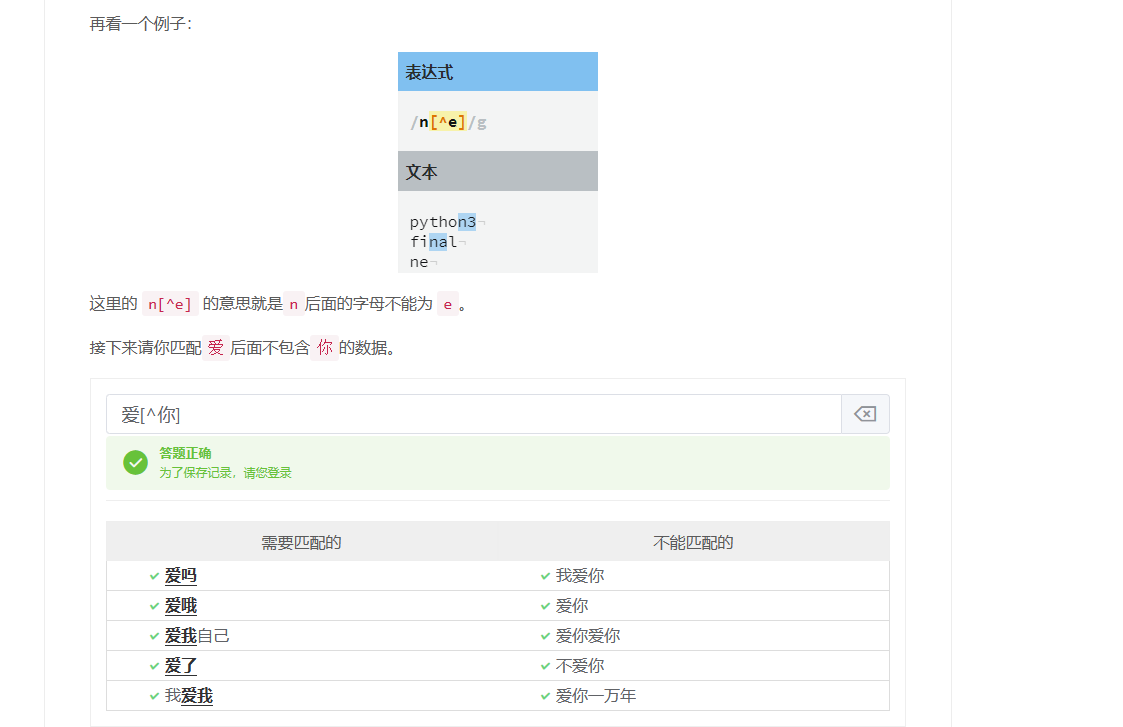The image size is (1123, 727).
Task: Open the 为了保存记录，请您登录 login link
Action: 225,473
